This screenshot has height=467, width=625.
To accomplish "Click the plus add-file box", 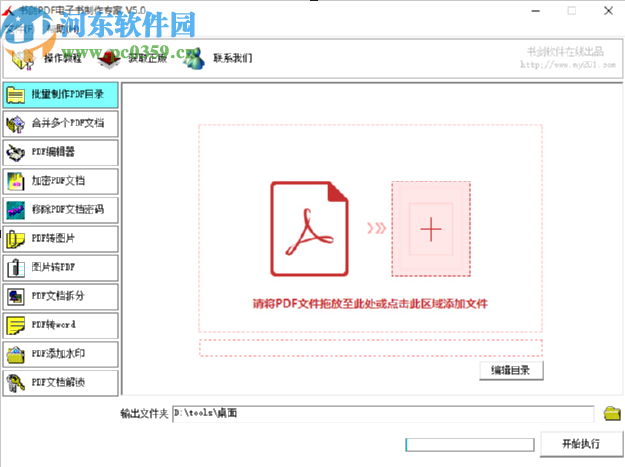I will coord(431,229).
